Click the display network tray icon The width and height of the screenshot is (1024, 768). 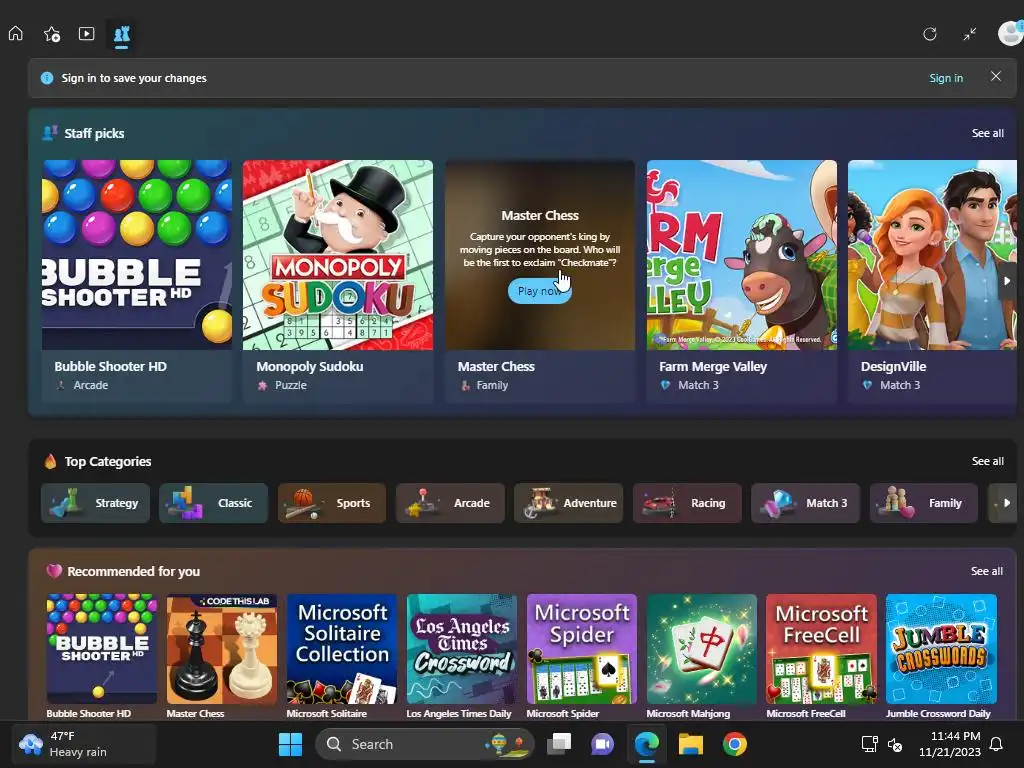[x=869, y=744]
